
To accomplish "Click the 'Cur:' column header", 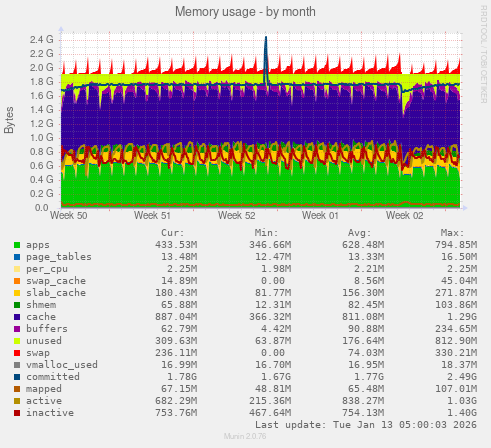I will pyautogui.click(x=173, y=233).
